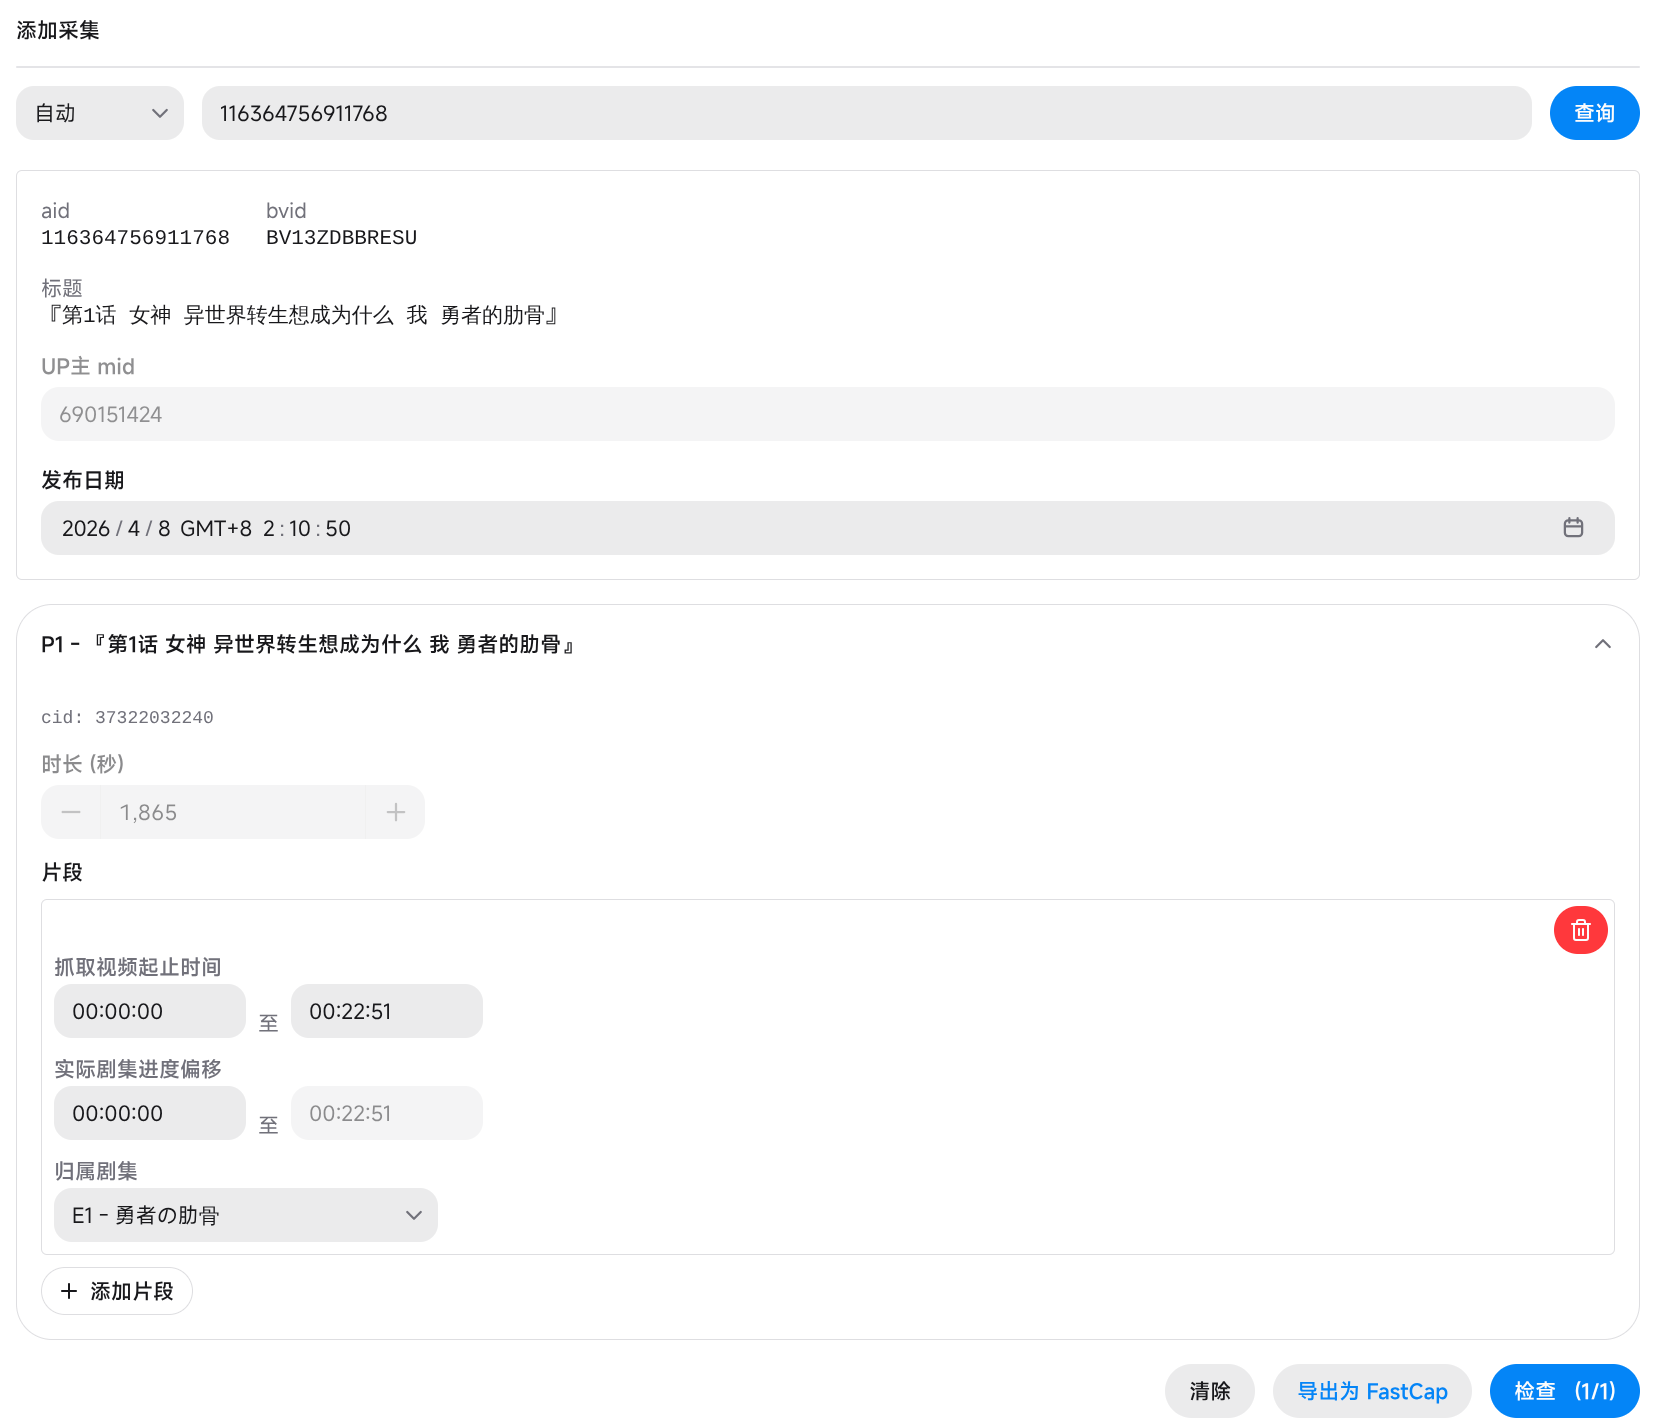Click the capture end time 00:22:51 field
Image resolution: width=1672 pixels, height=1428 pixels.
point(386,1011)
